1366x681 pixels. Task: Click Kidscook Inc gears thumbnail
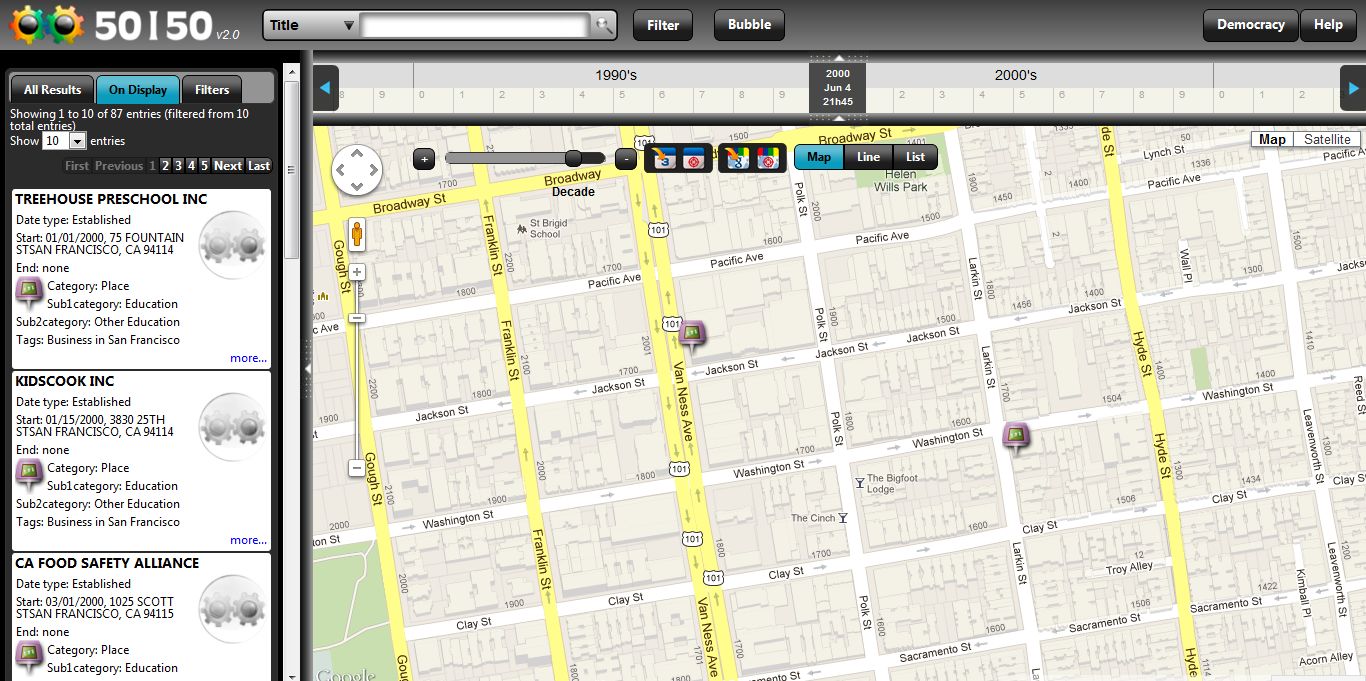[x=233, y=426]
